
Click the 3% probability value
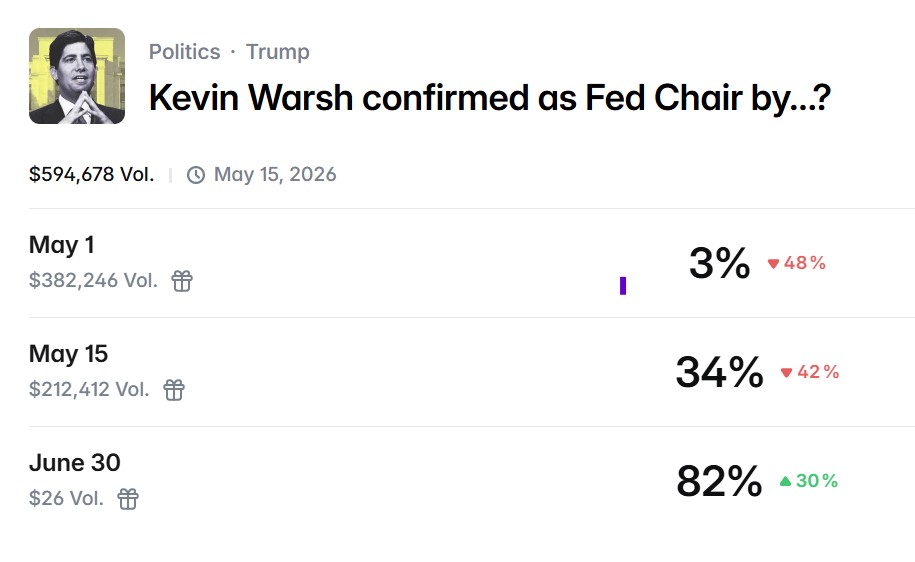point(719,264)
